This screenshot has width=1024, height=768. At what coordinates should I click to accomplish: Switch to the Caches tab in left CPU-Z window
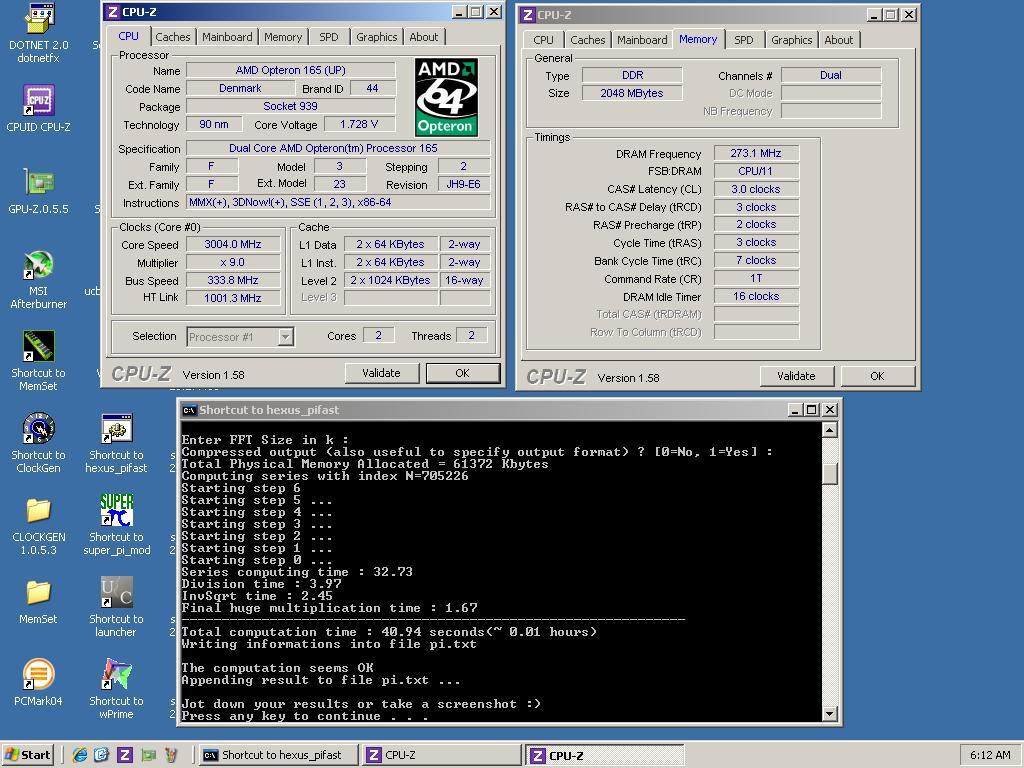pyautogui.click(x=172, y=37)
